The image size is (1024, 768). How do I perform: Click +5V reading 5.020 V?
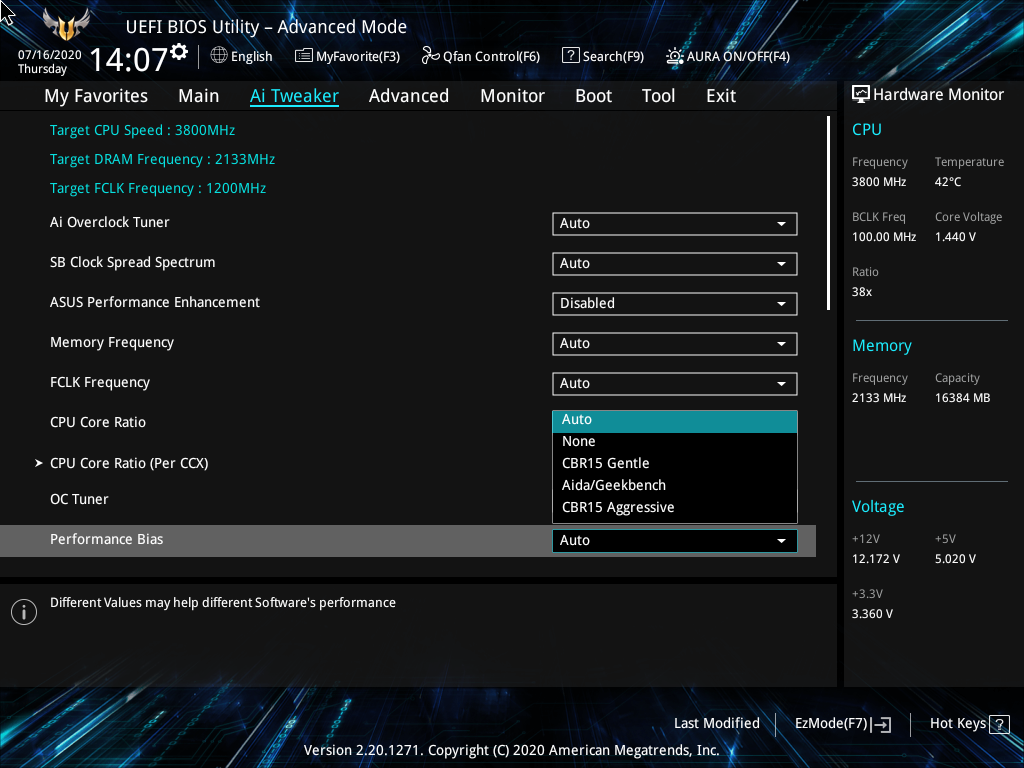point(955,559)
